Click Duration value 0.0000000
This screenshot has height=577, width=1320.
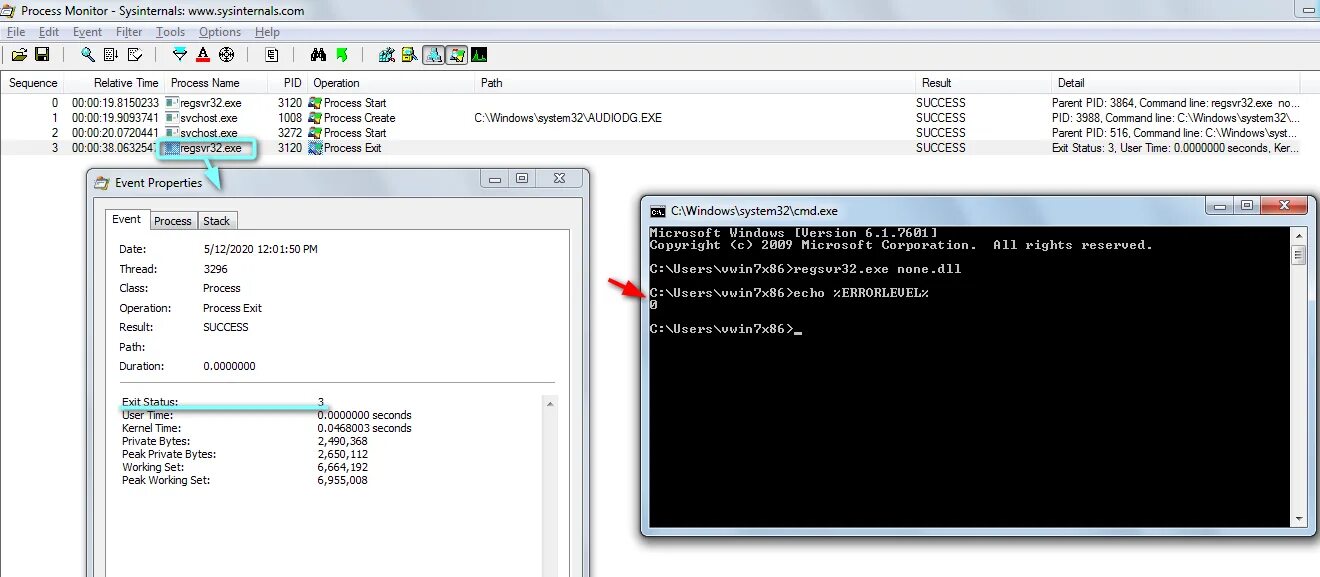[x=229, y=366]
